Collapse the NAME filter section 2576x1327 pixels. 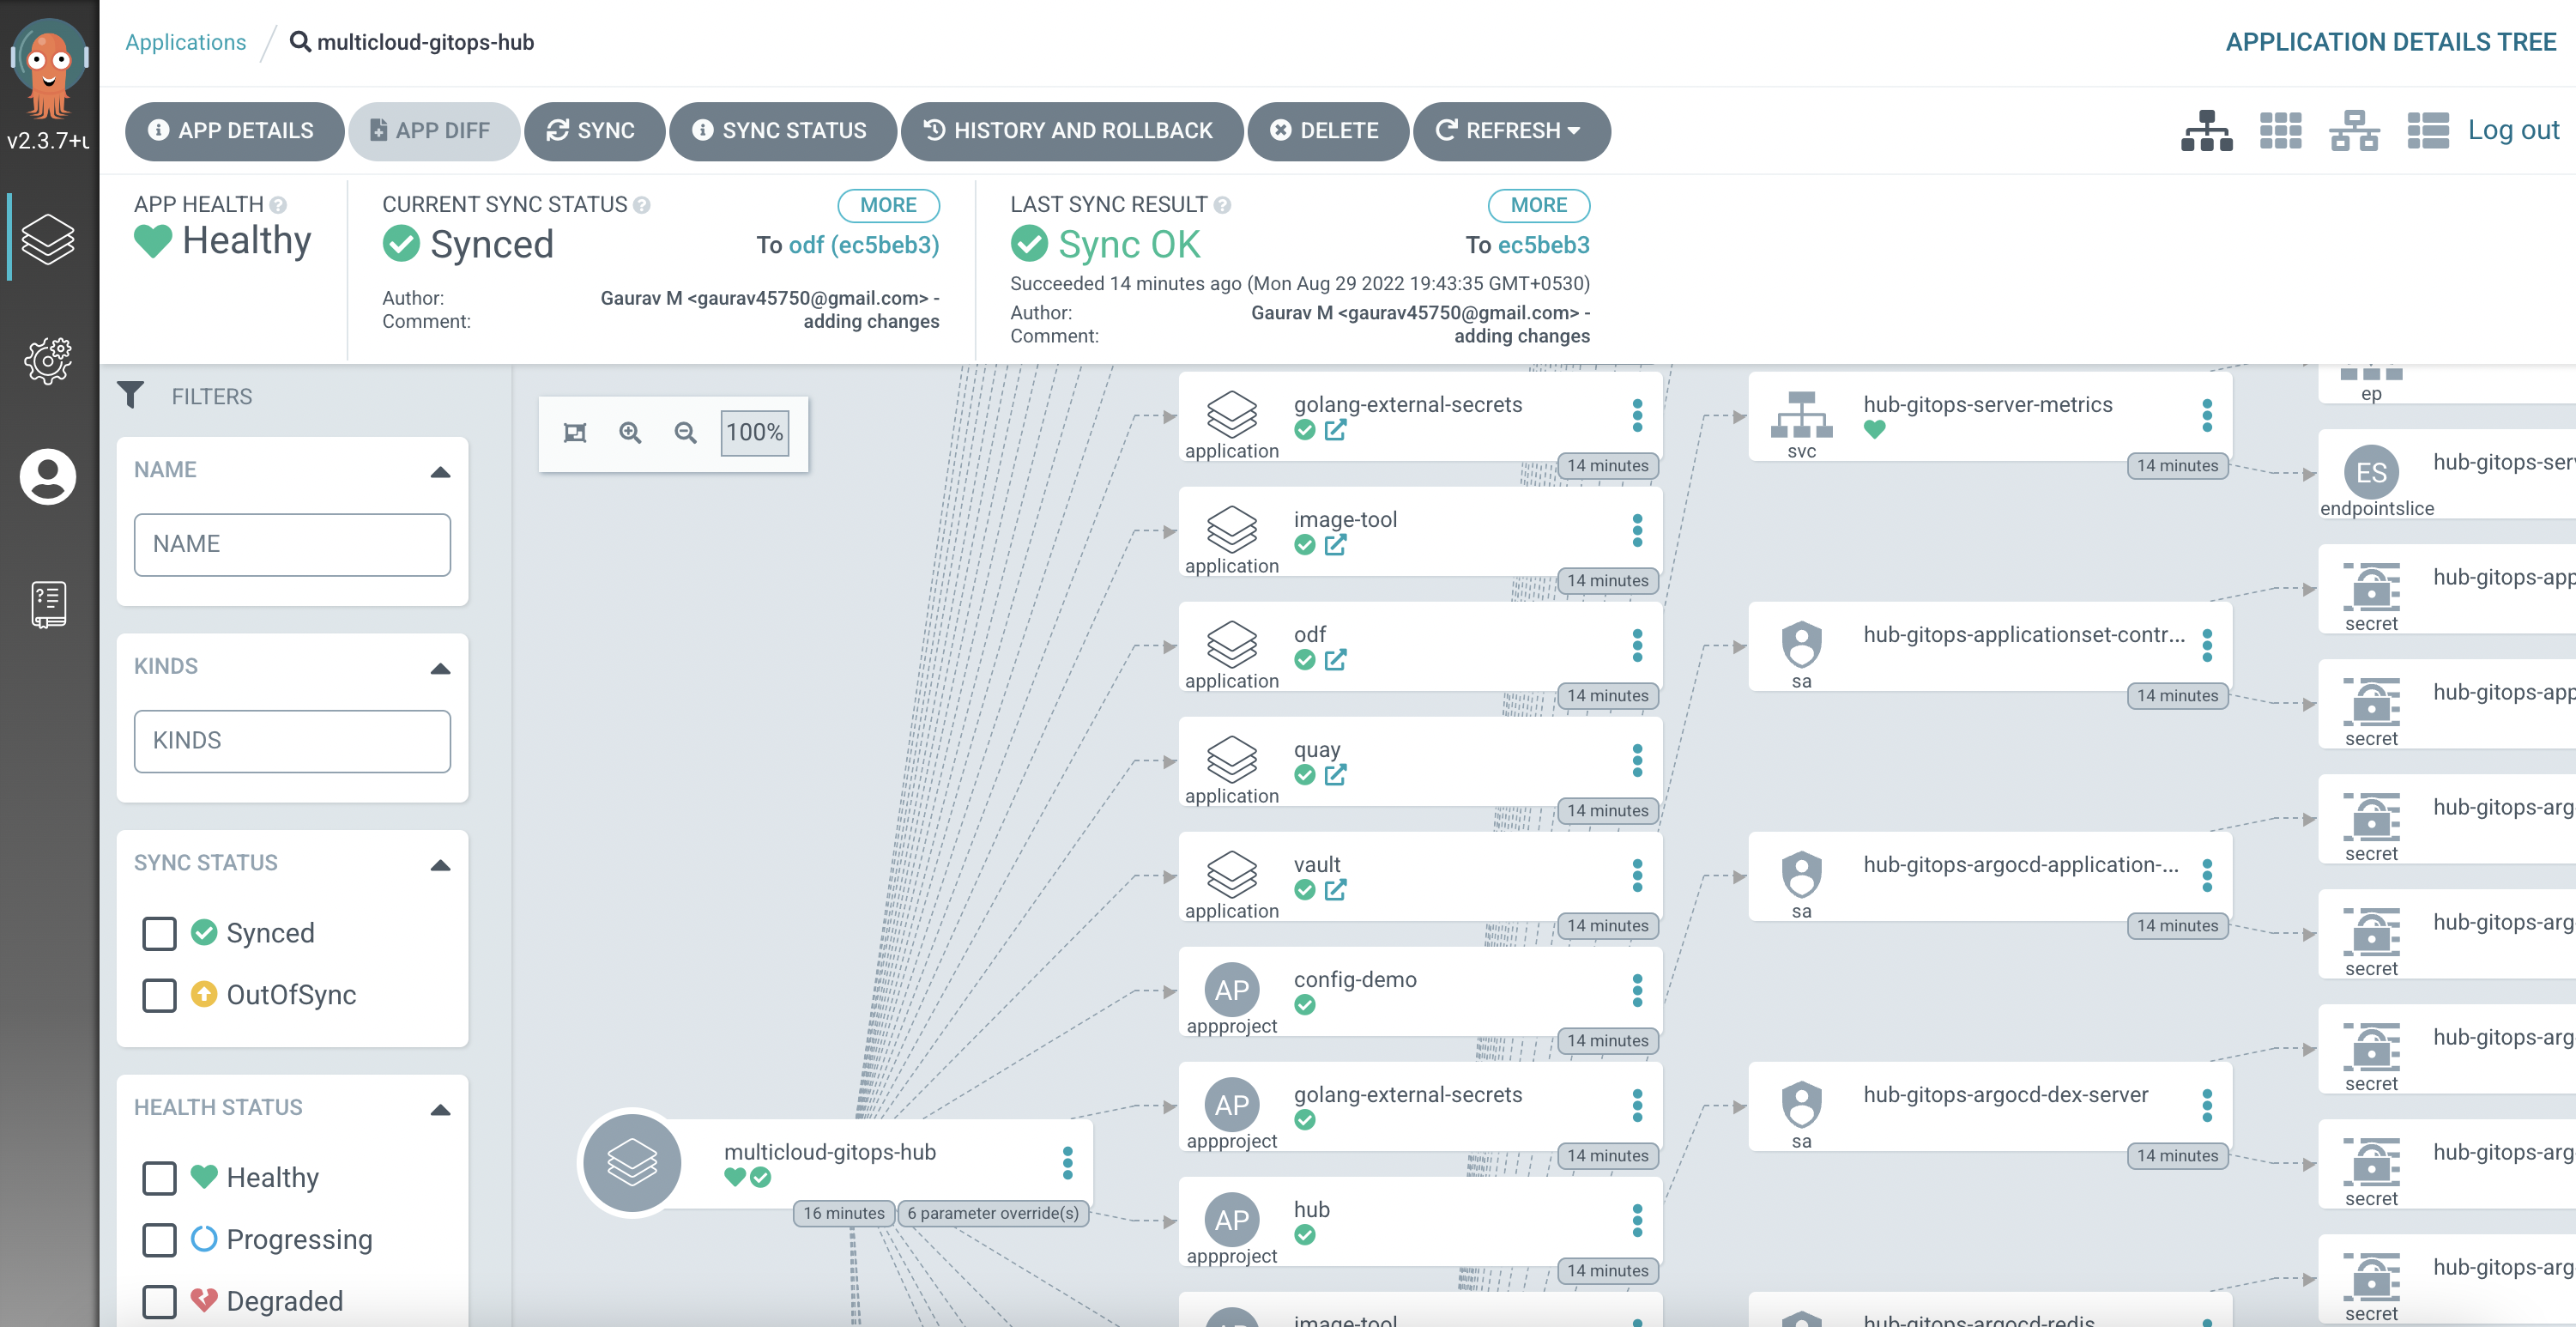tap(440, 472)
